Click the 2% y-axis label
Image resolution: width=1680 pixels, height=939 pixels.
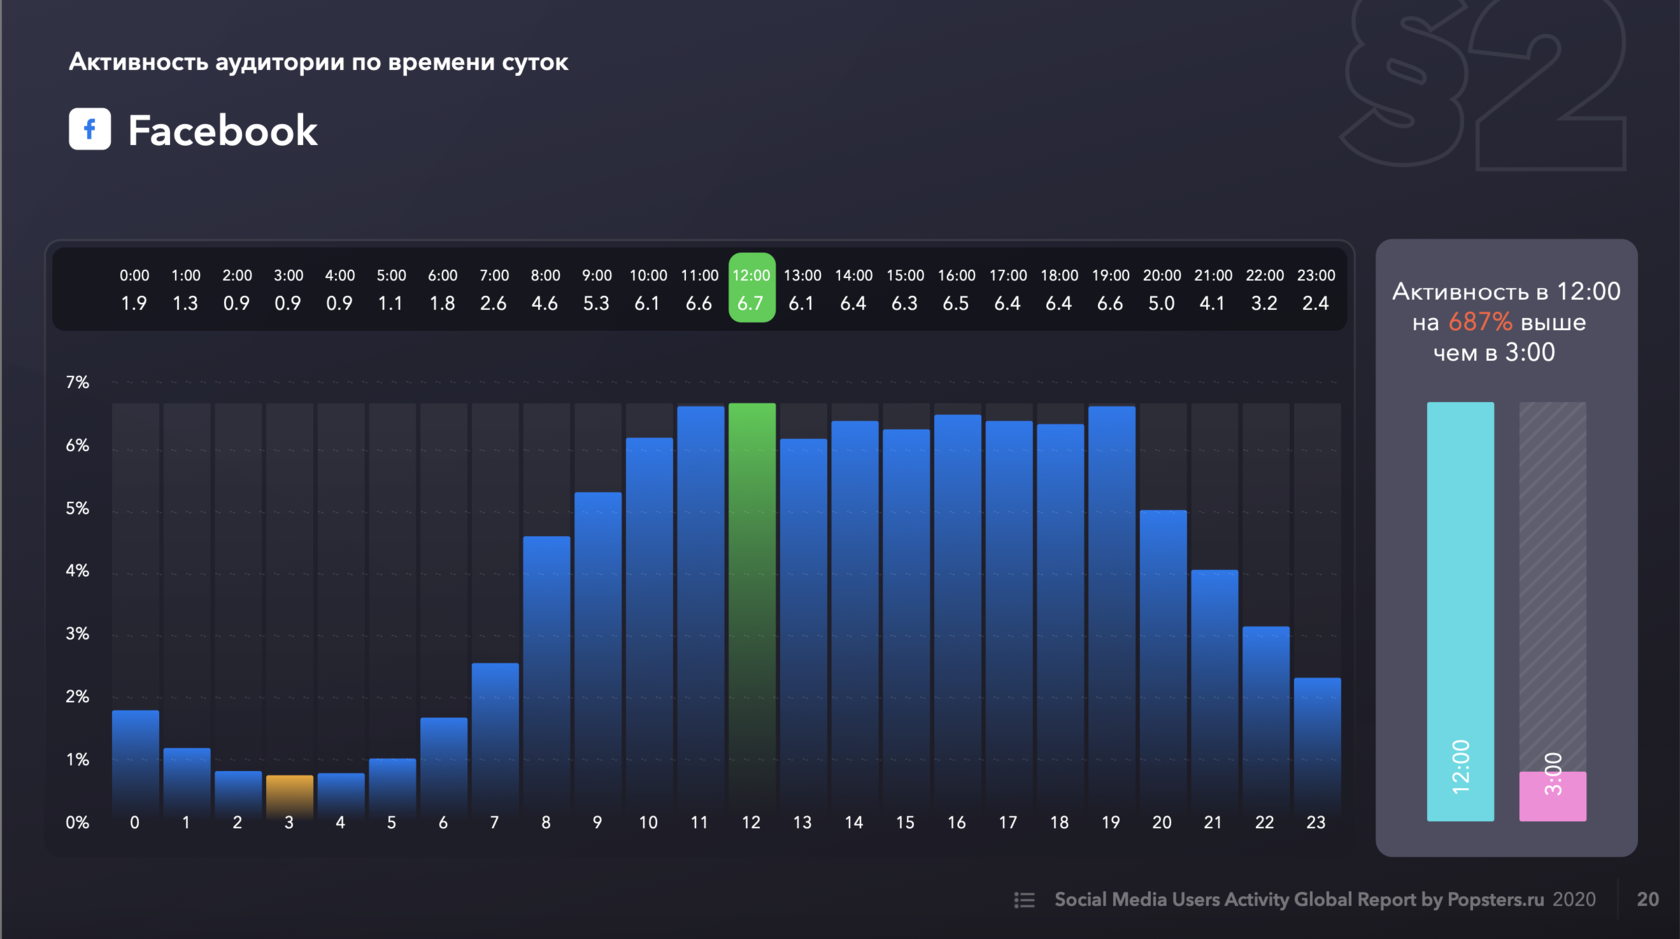[x=77, y=697]
